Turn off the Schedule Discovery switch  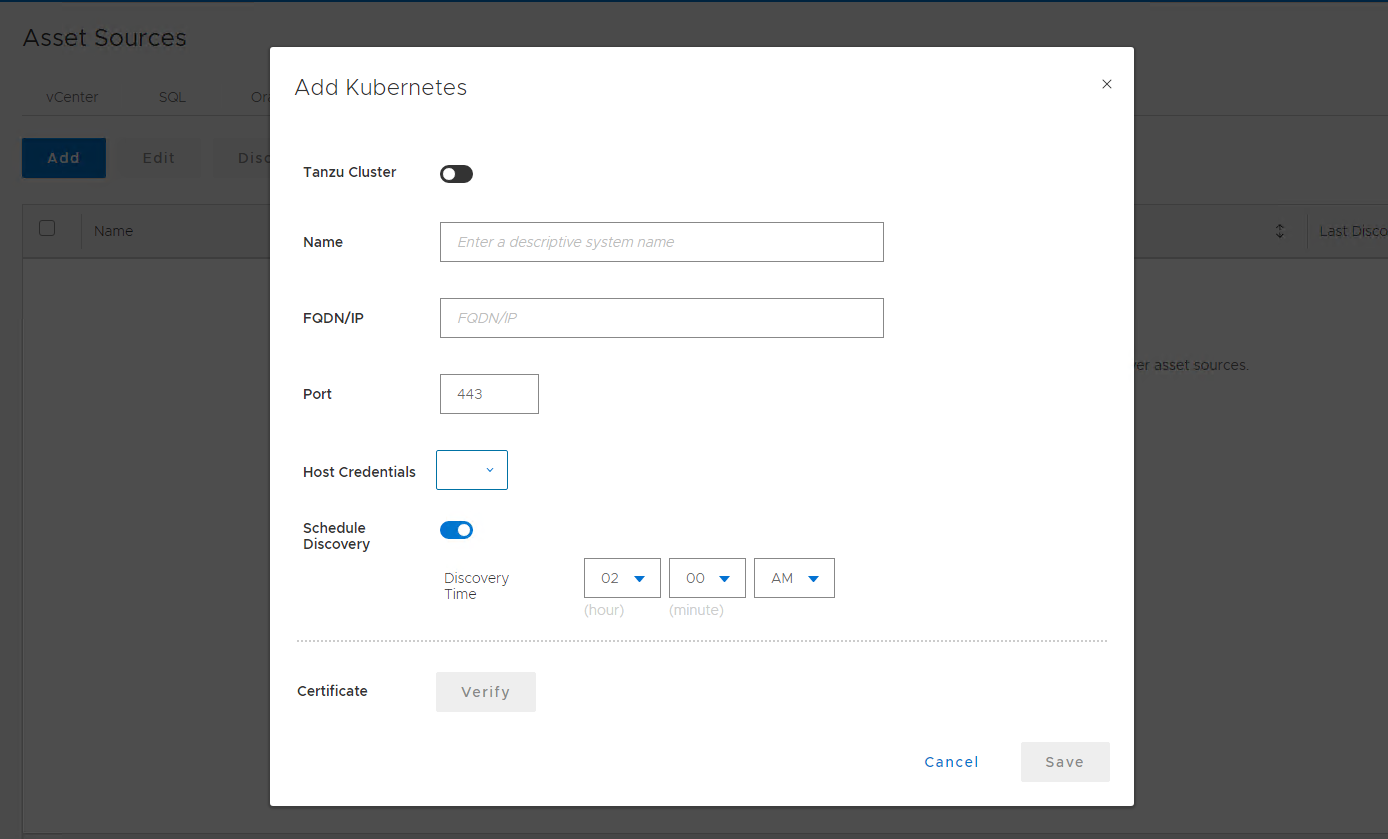(456, 530)
